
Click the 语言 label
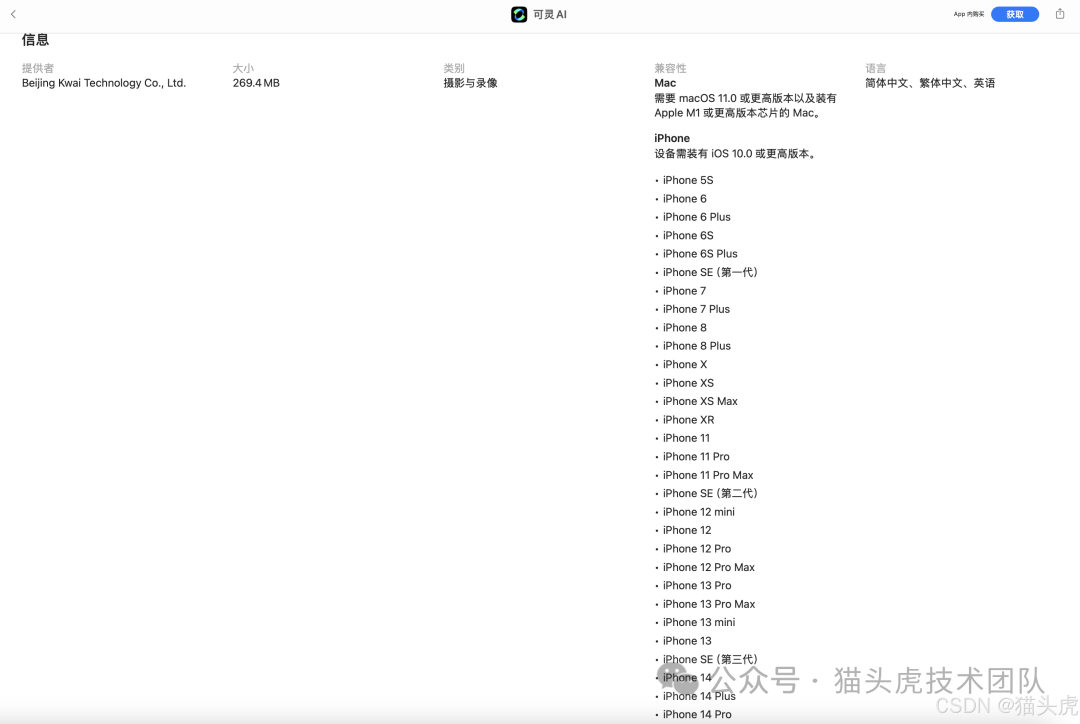(x=875, y=68)
